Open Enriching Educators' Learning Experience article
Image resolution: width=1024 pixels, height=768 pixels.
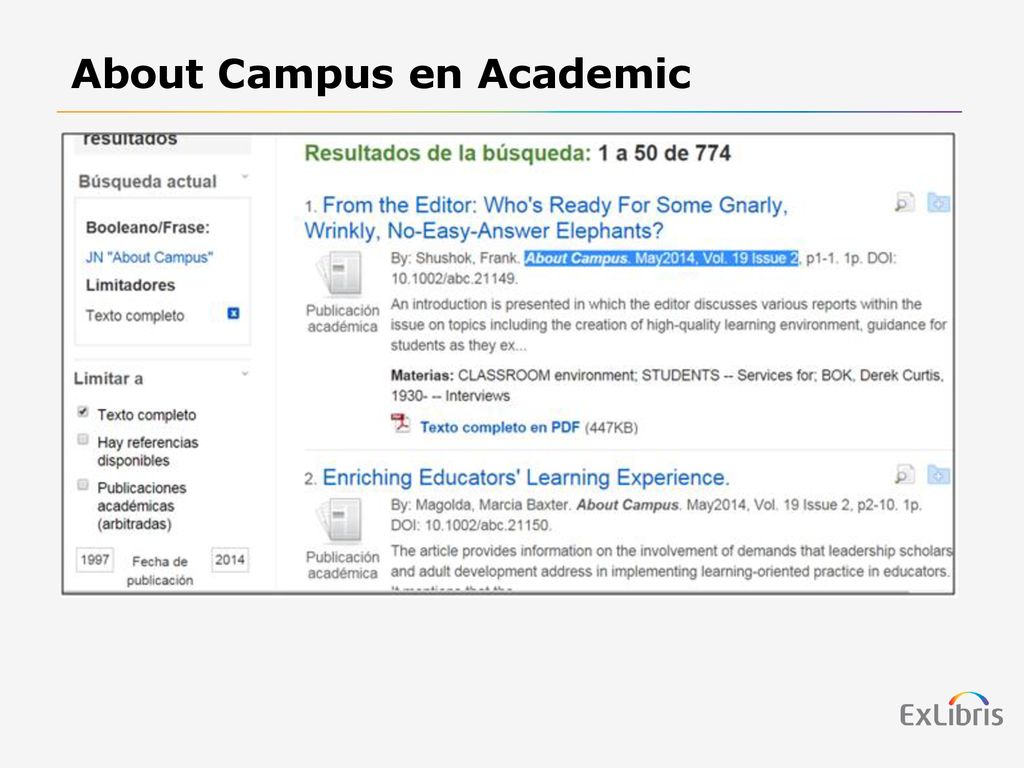click(x=526, y=477)
